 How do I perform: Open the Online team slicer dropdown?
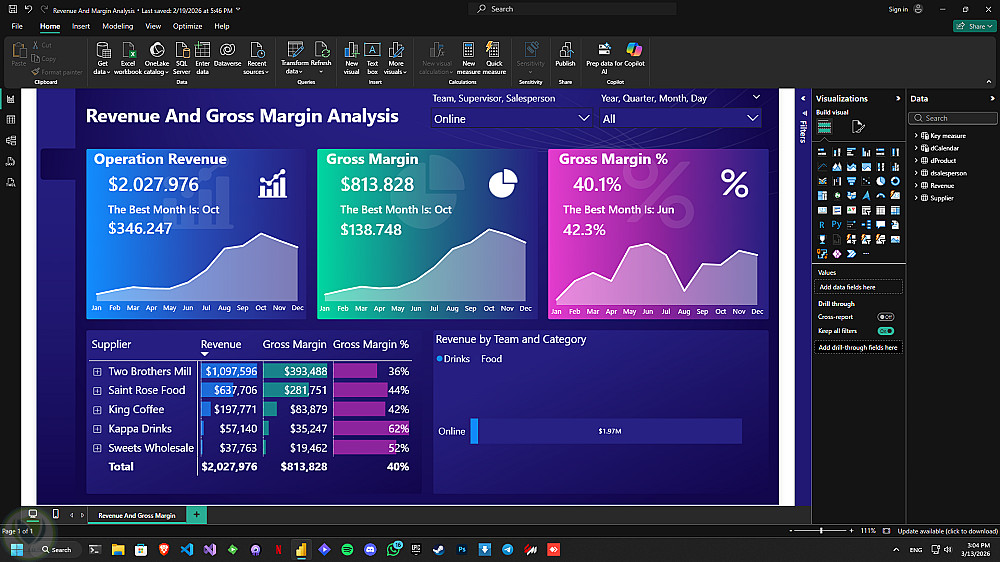click(x=511, y=119)
